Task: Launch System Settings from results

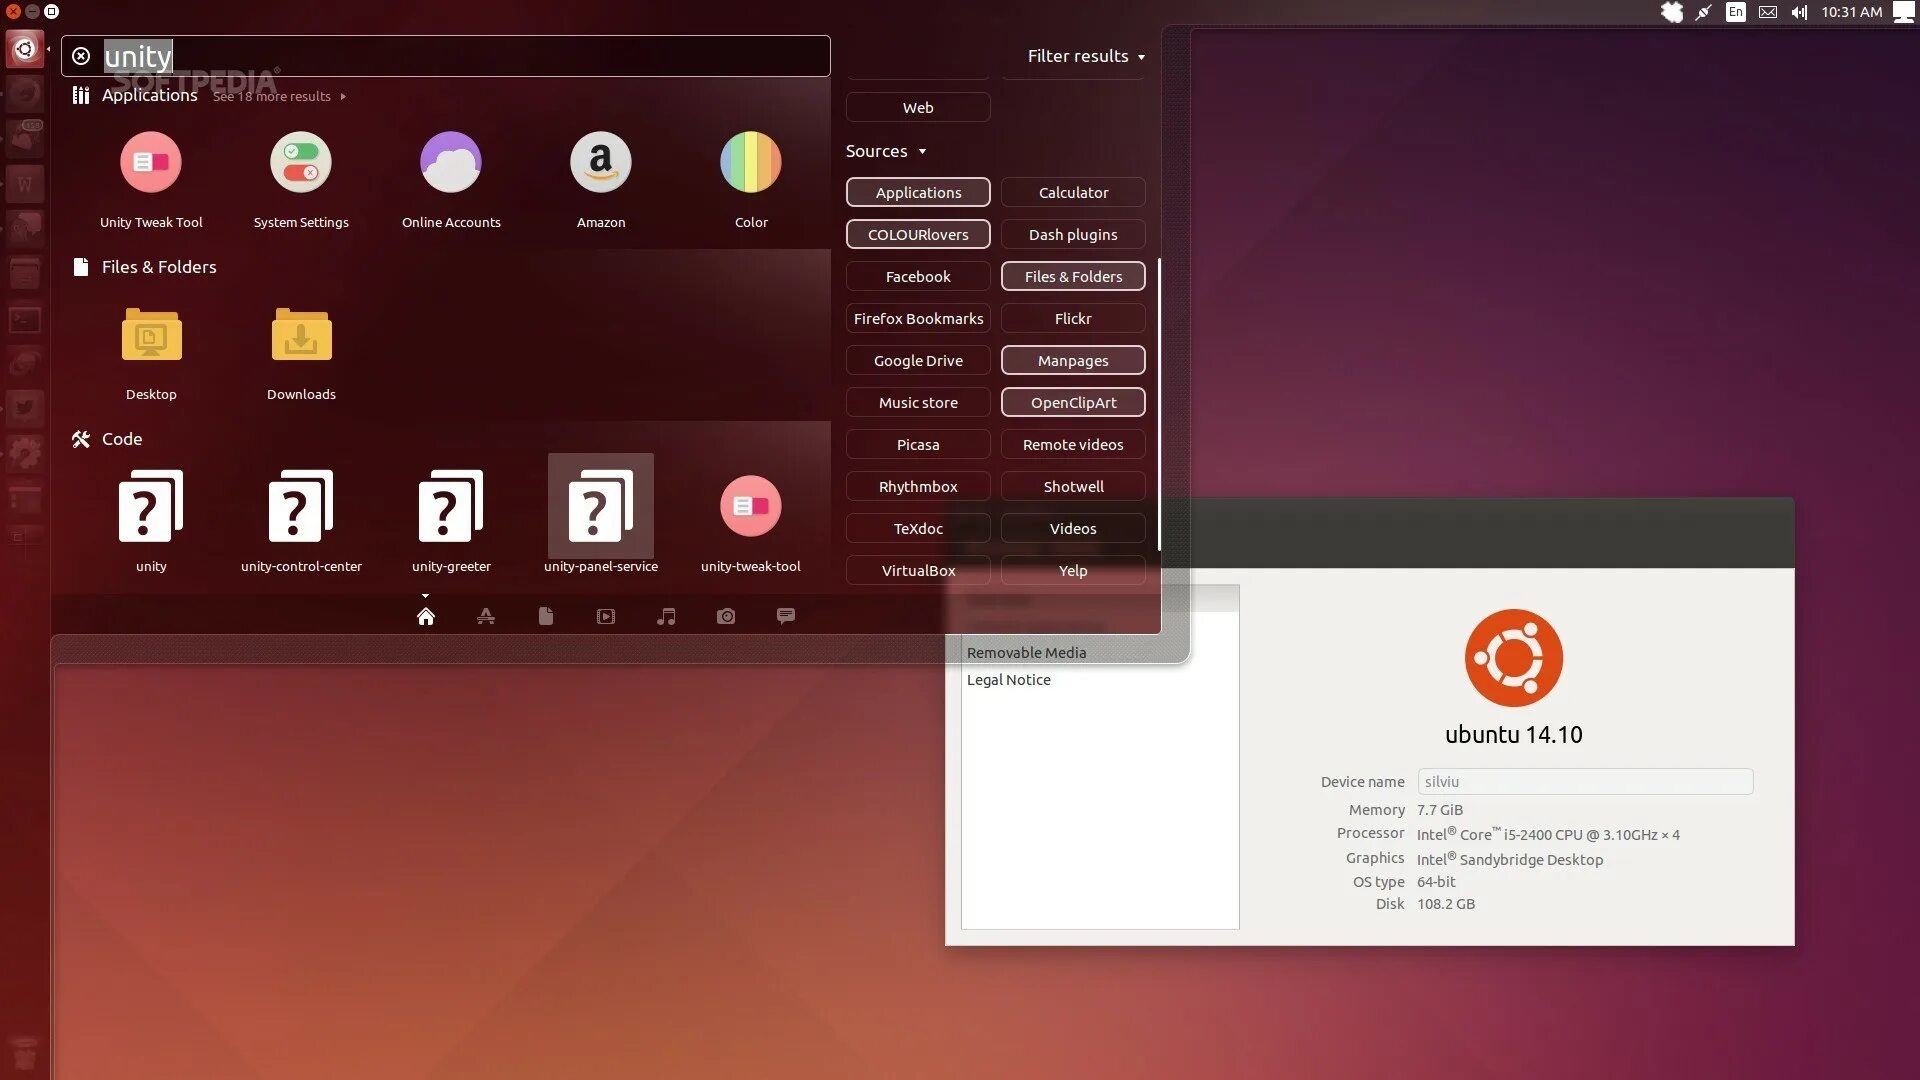Action: click(x=301, y=163)
